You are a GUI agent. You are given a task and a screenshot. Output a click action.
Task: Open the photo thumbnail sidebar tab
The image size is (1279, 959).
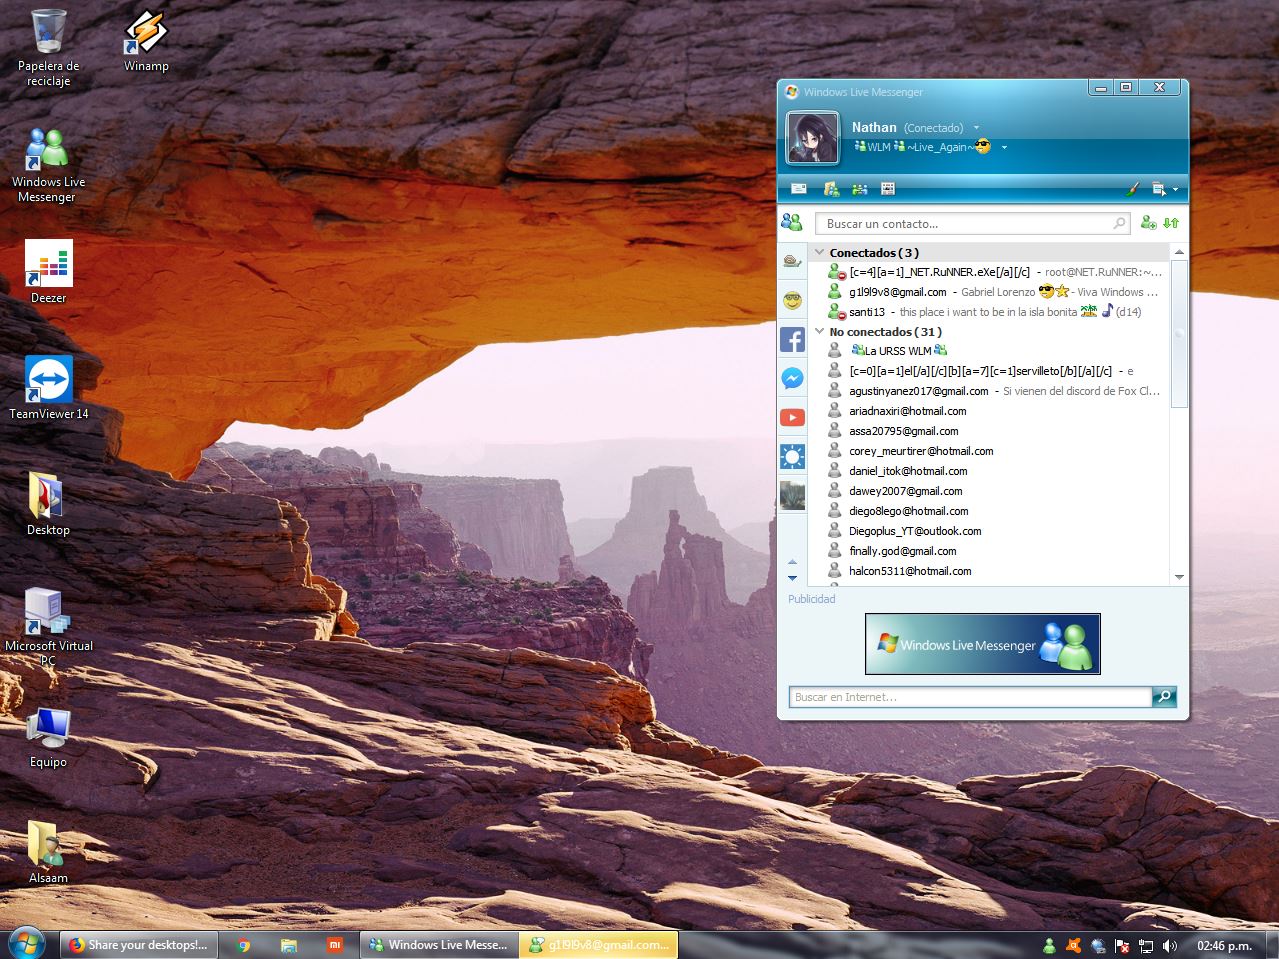tap(792, 496)
